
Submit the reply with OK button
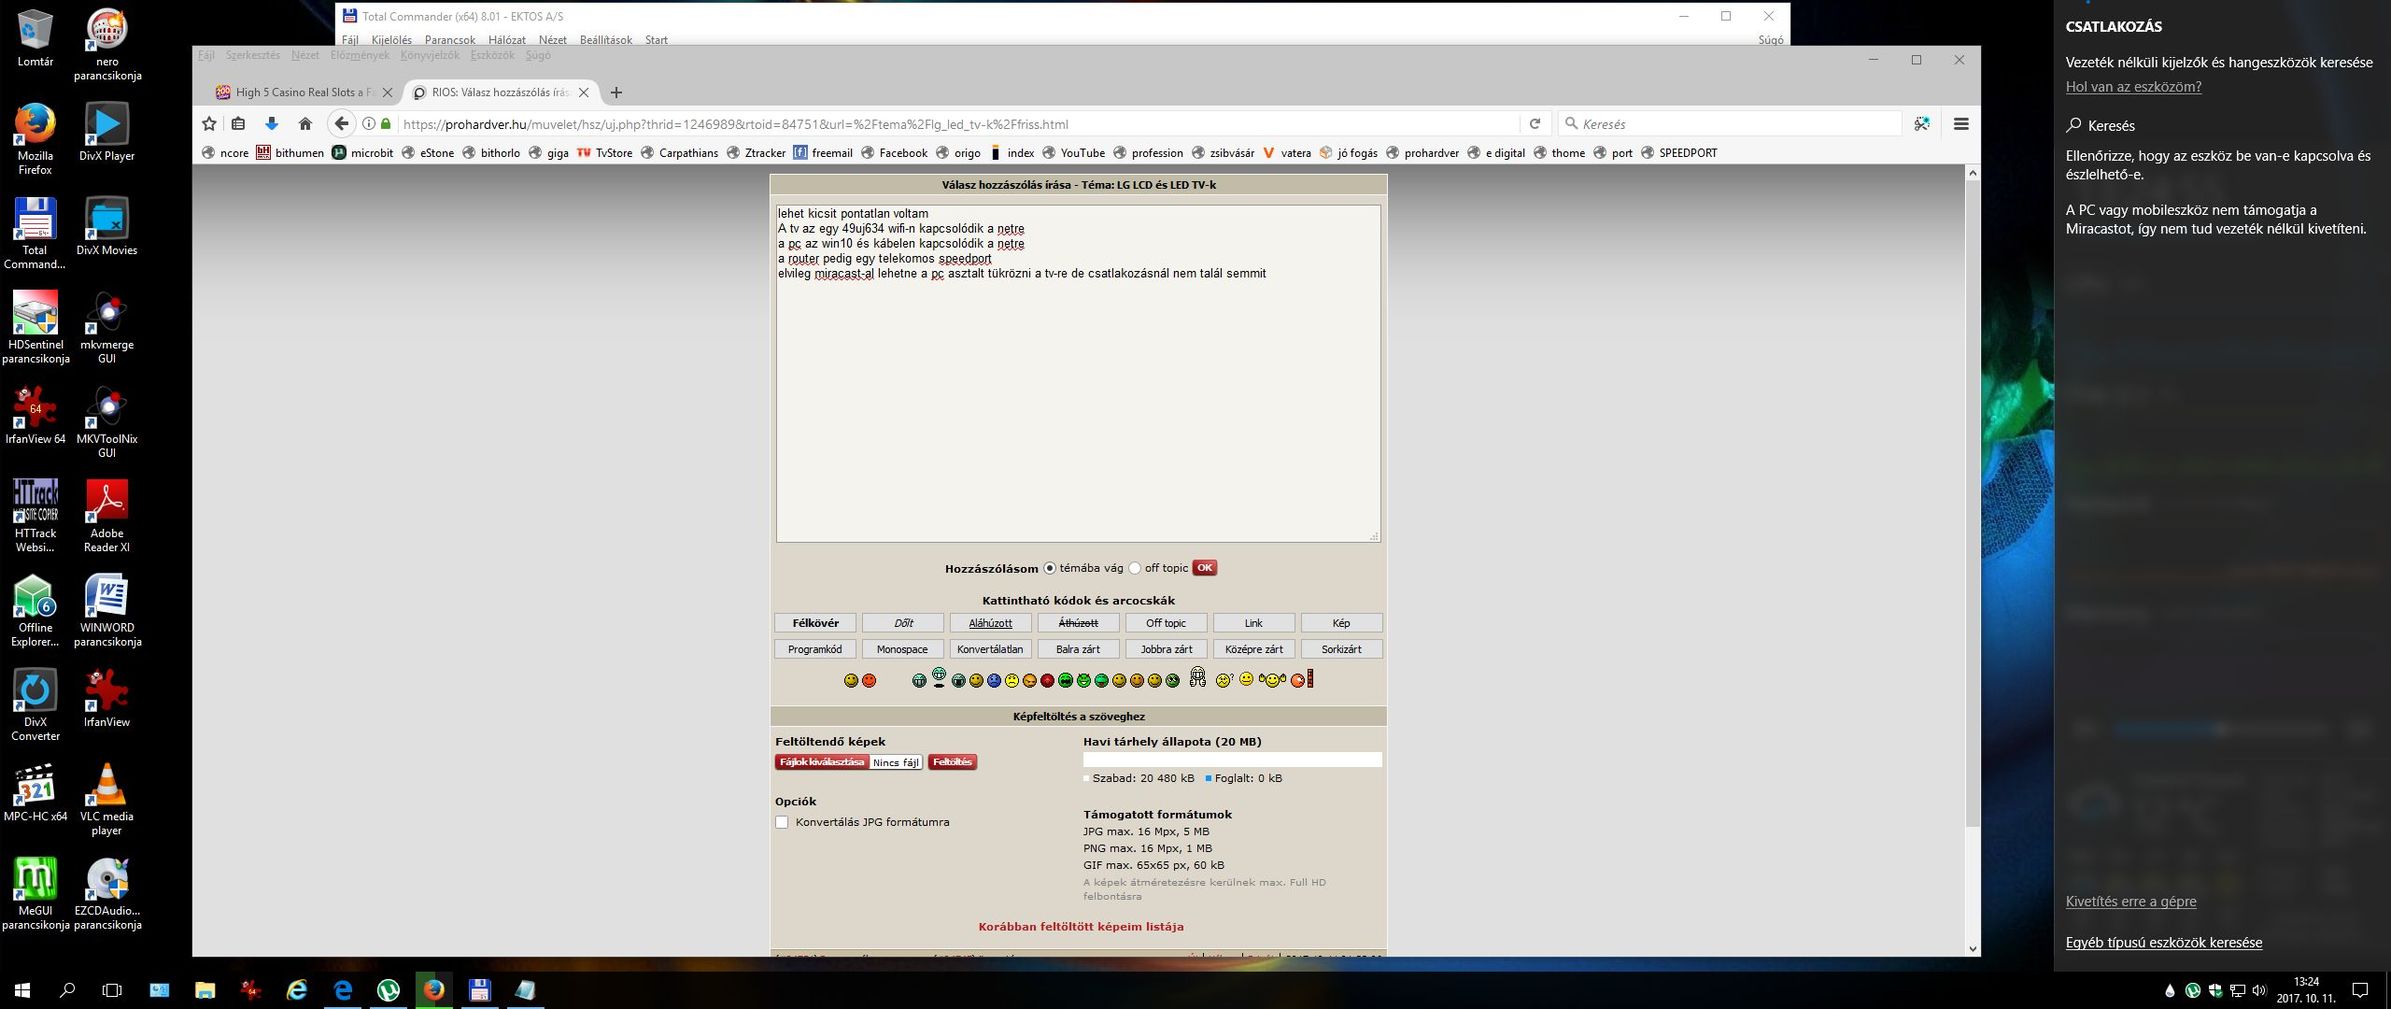coord(1204,568)
